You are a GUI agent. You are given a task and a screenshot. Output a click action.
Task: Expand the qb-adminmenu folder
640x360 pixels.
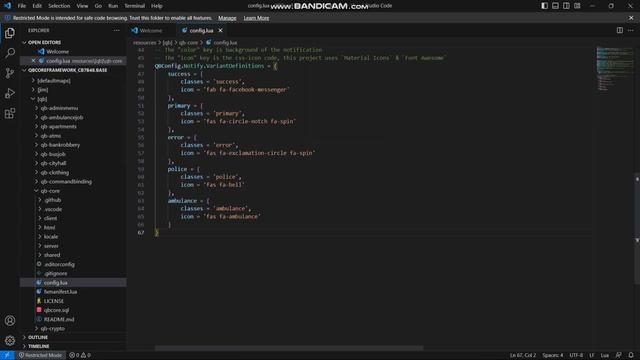(59, 108)
